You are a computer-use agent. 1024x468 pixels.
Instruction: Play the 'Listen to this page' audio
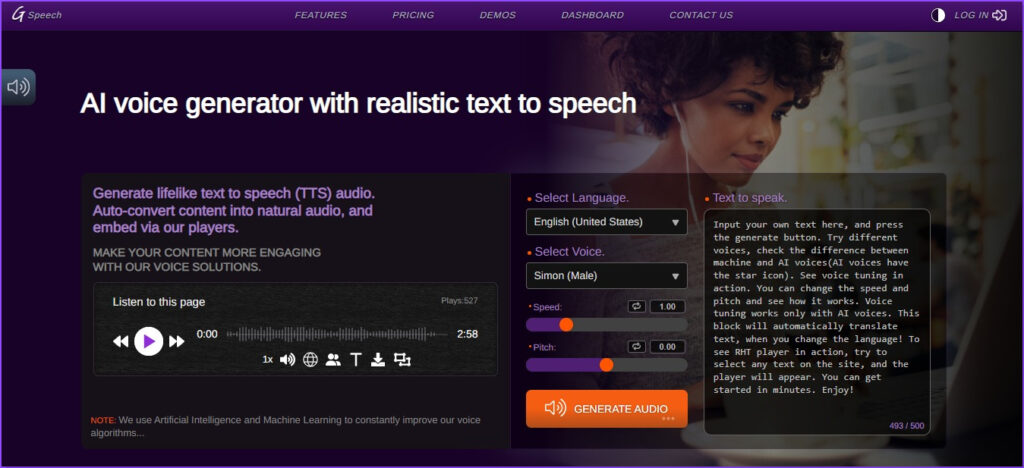pyautogui.click(x=149, y=341)
